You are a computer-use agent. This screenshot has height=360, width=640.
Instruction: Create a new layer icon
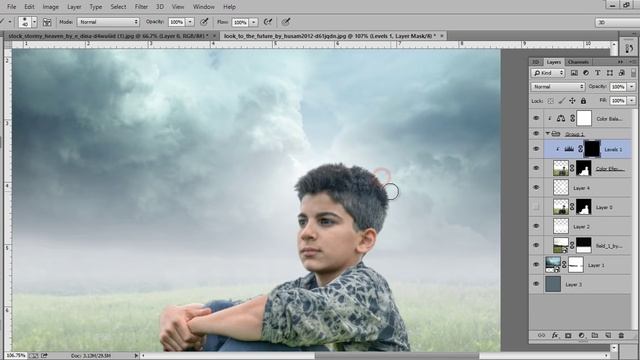(x=608, y=335)
